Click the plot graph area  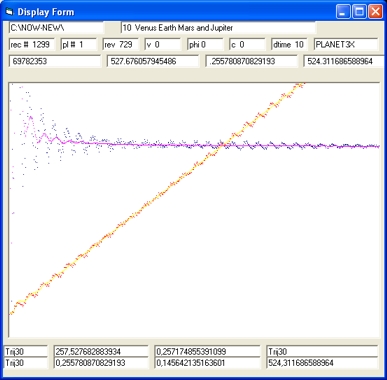(194, 210)
